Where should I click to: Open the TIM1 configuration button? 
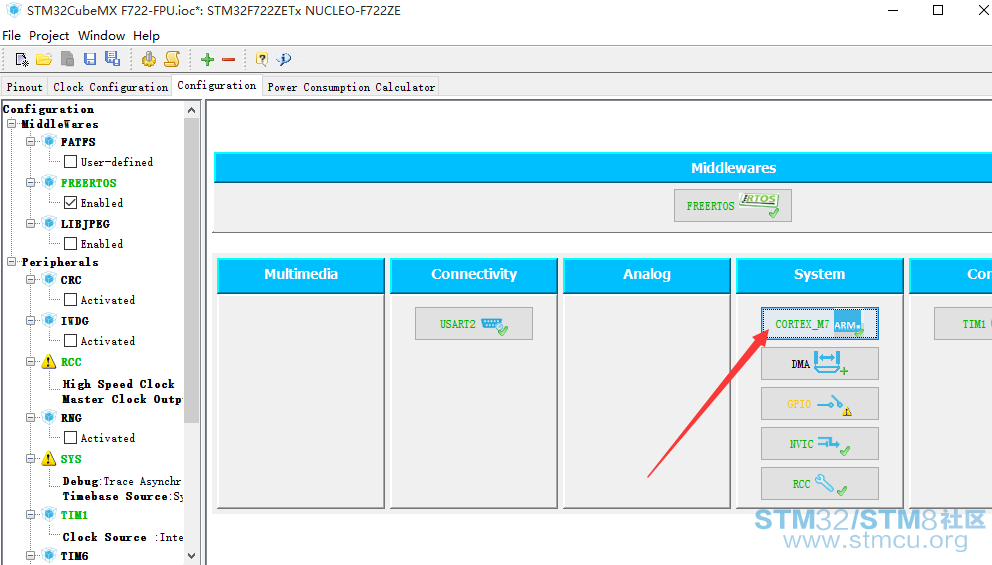pos(963,323)
